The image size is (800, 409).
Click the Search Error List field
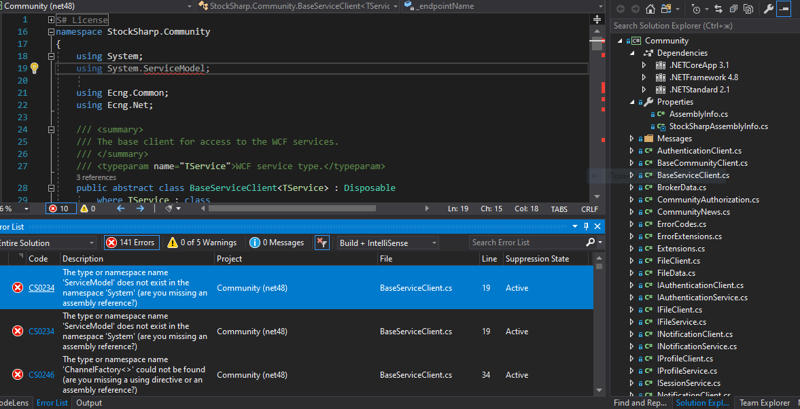pyautogui.click(x=528, y=243)
